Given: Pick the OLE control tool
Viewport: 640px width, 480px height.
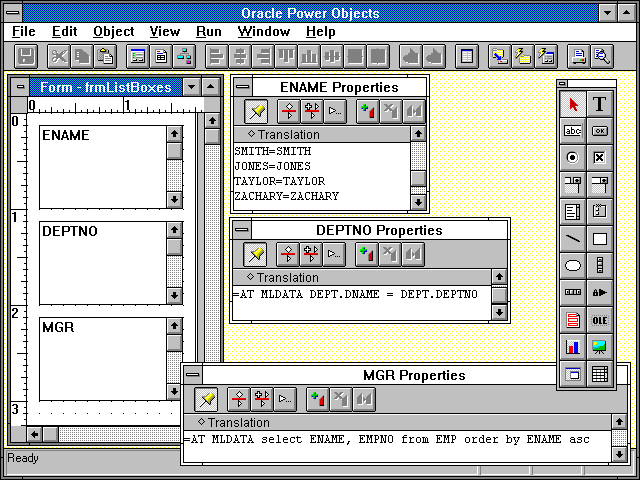Looking at the screenshot, I should (x=600, y=320).
